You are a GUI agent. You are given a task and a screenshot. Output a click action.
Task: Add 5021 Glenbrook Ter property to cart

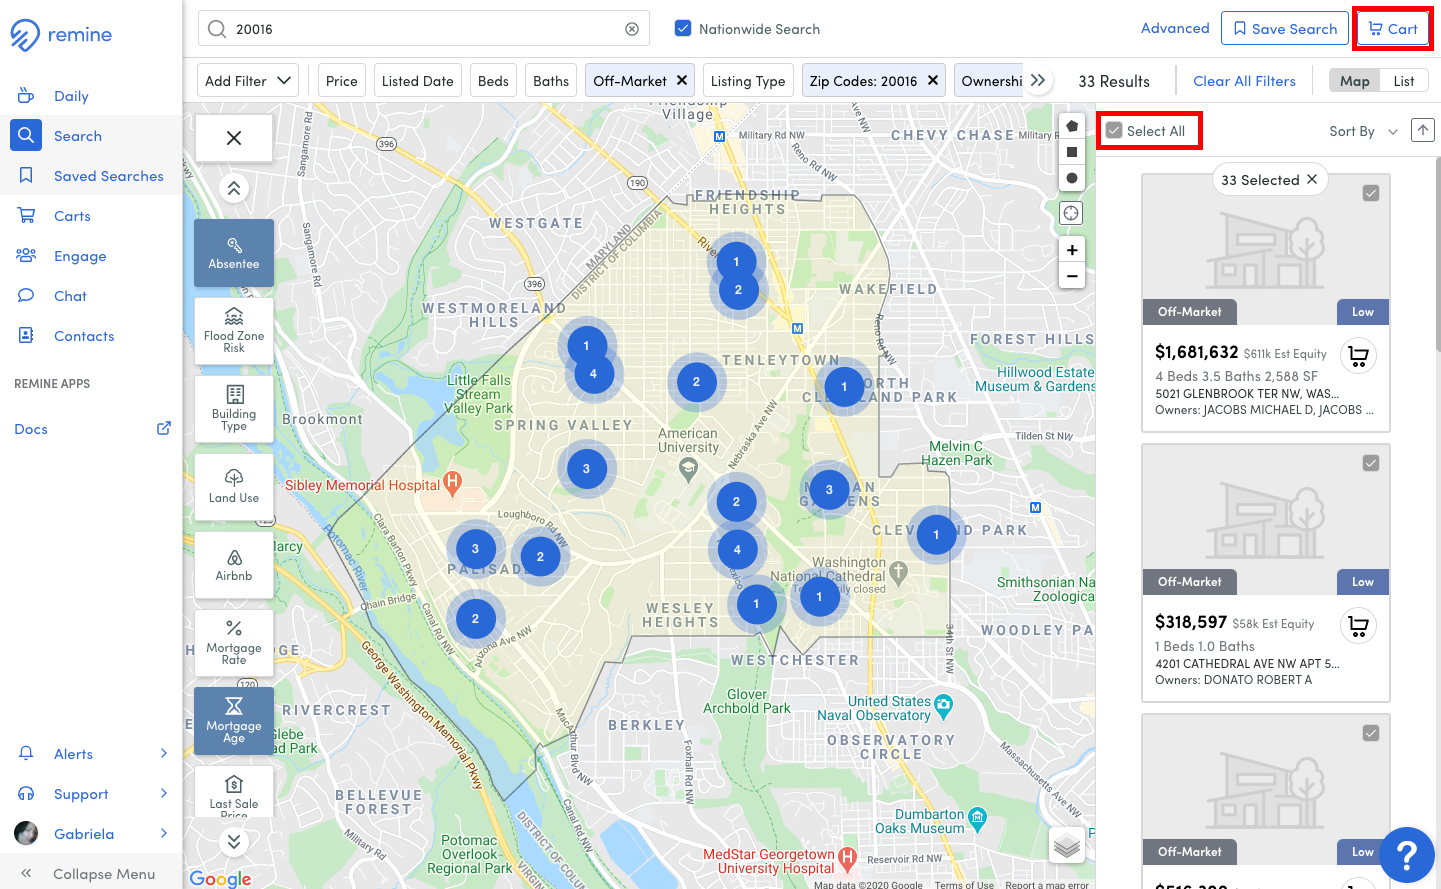(1358, 356)
